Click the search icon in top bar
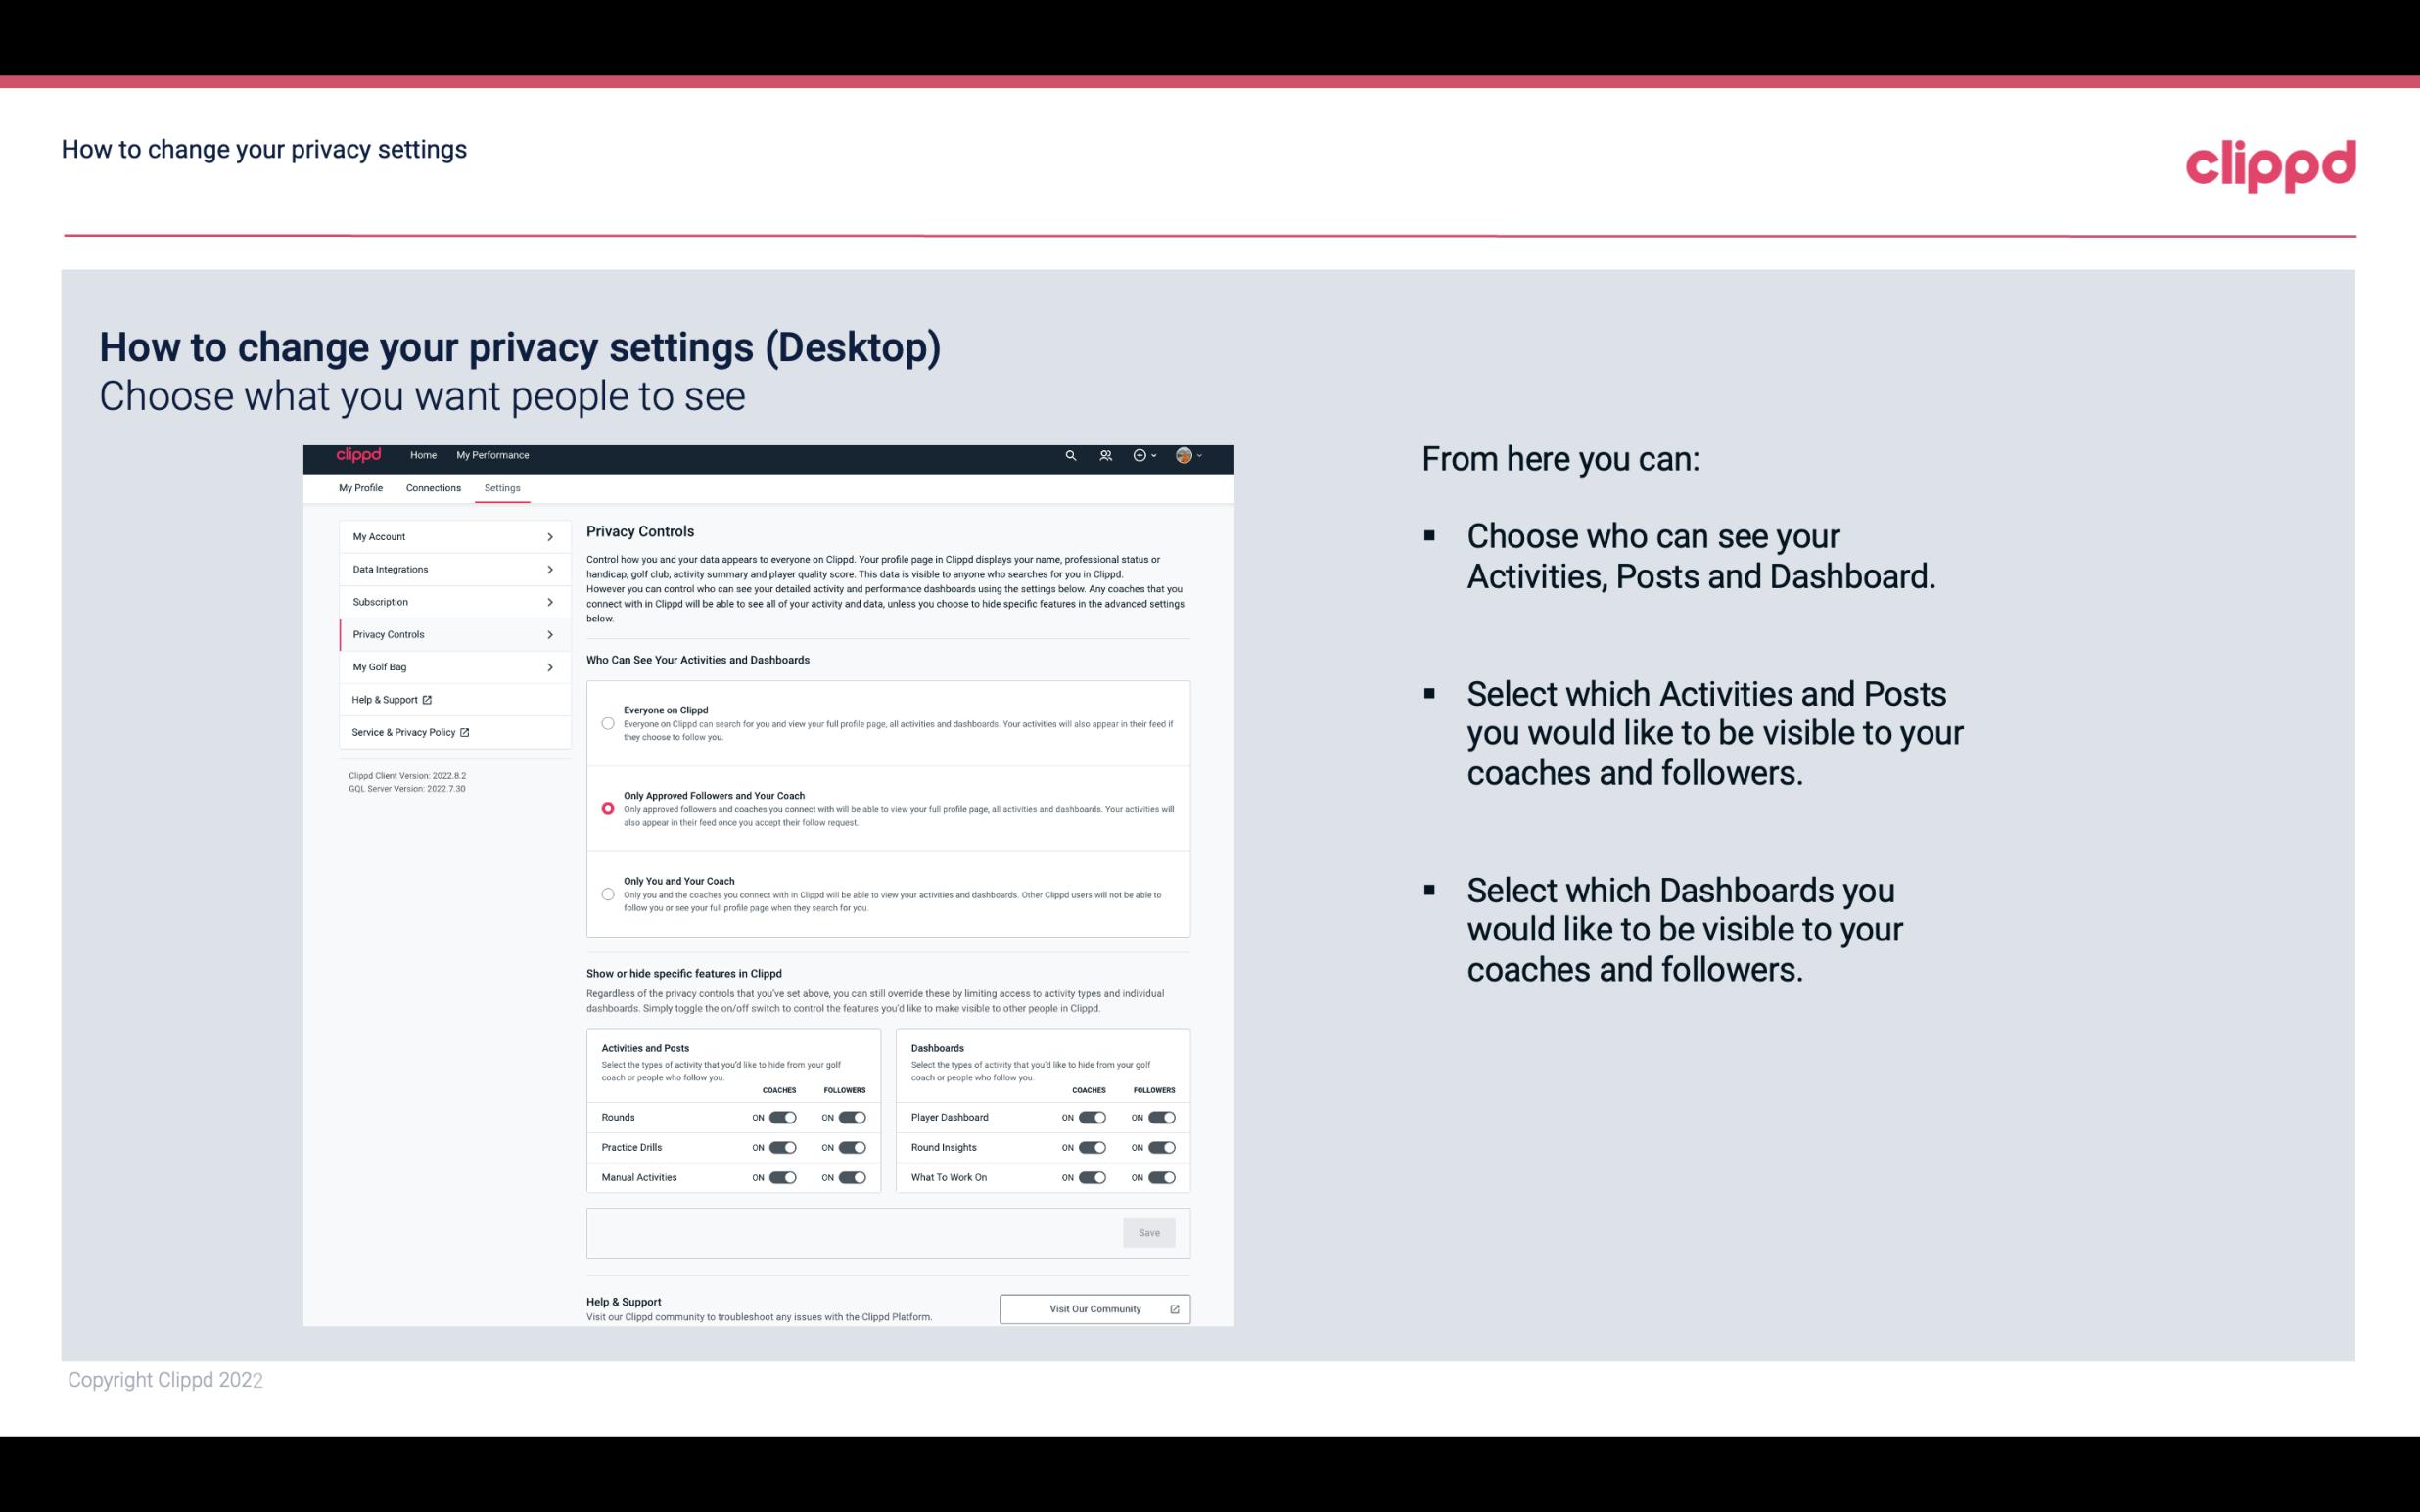 coord(1068,456)
